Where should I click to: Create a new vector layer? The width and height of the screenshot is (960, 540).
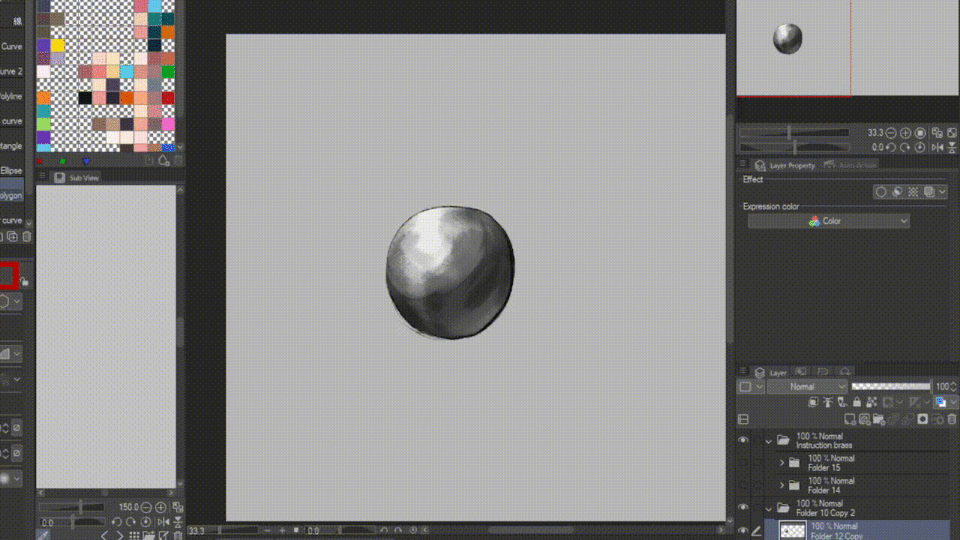tap(864, 419)
